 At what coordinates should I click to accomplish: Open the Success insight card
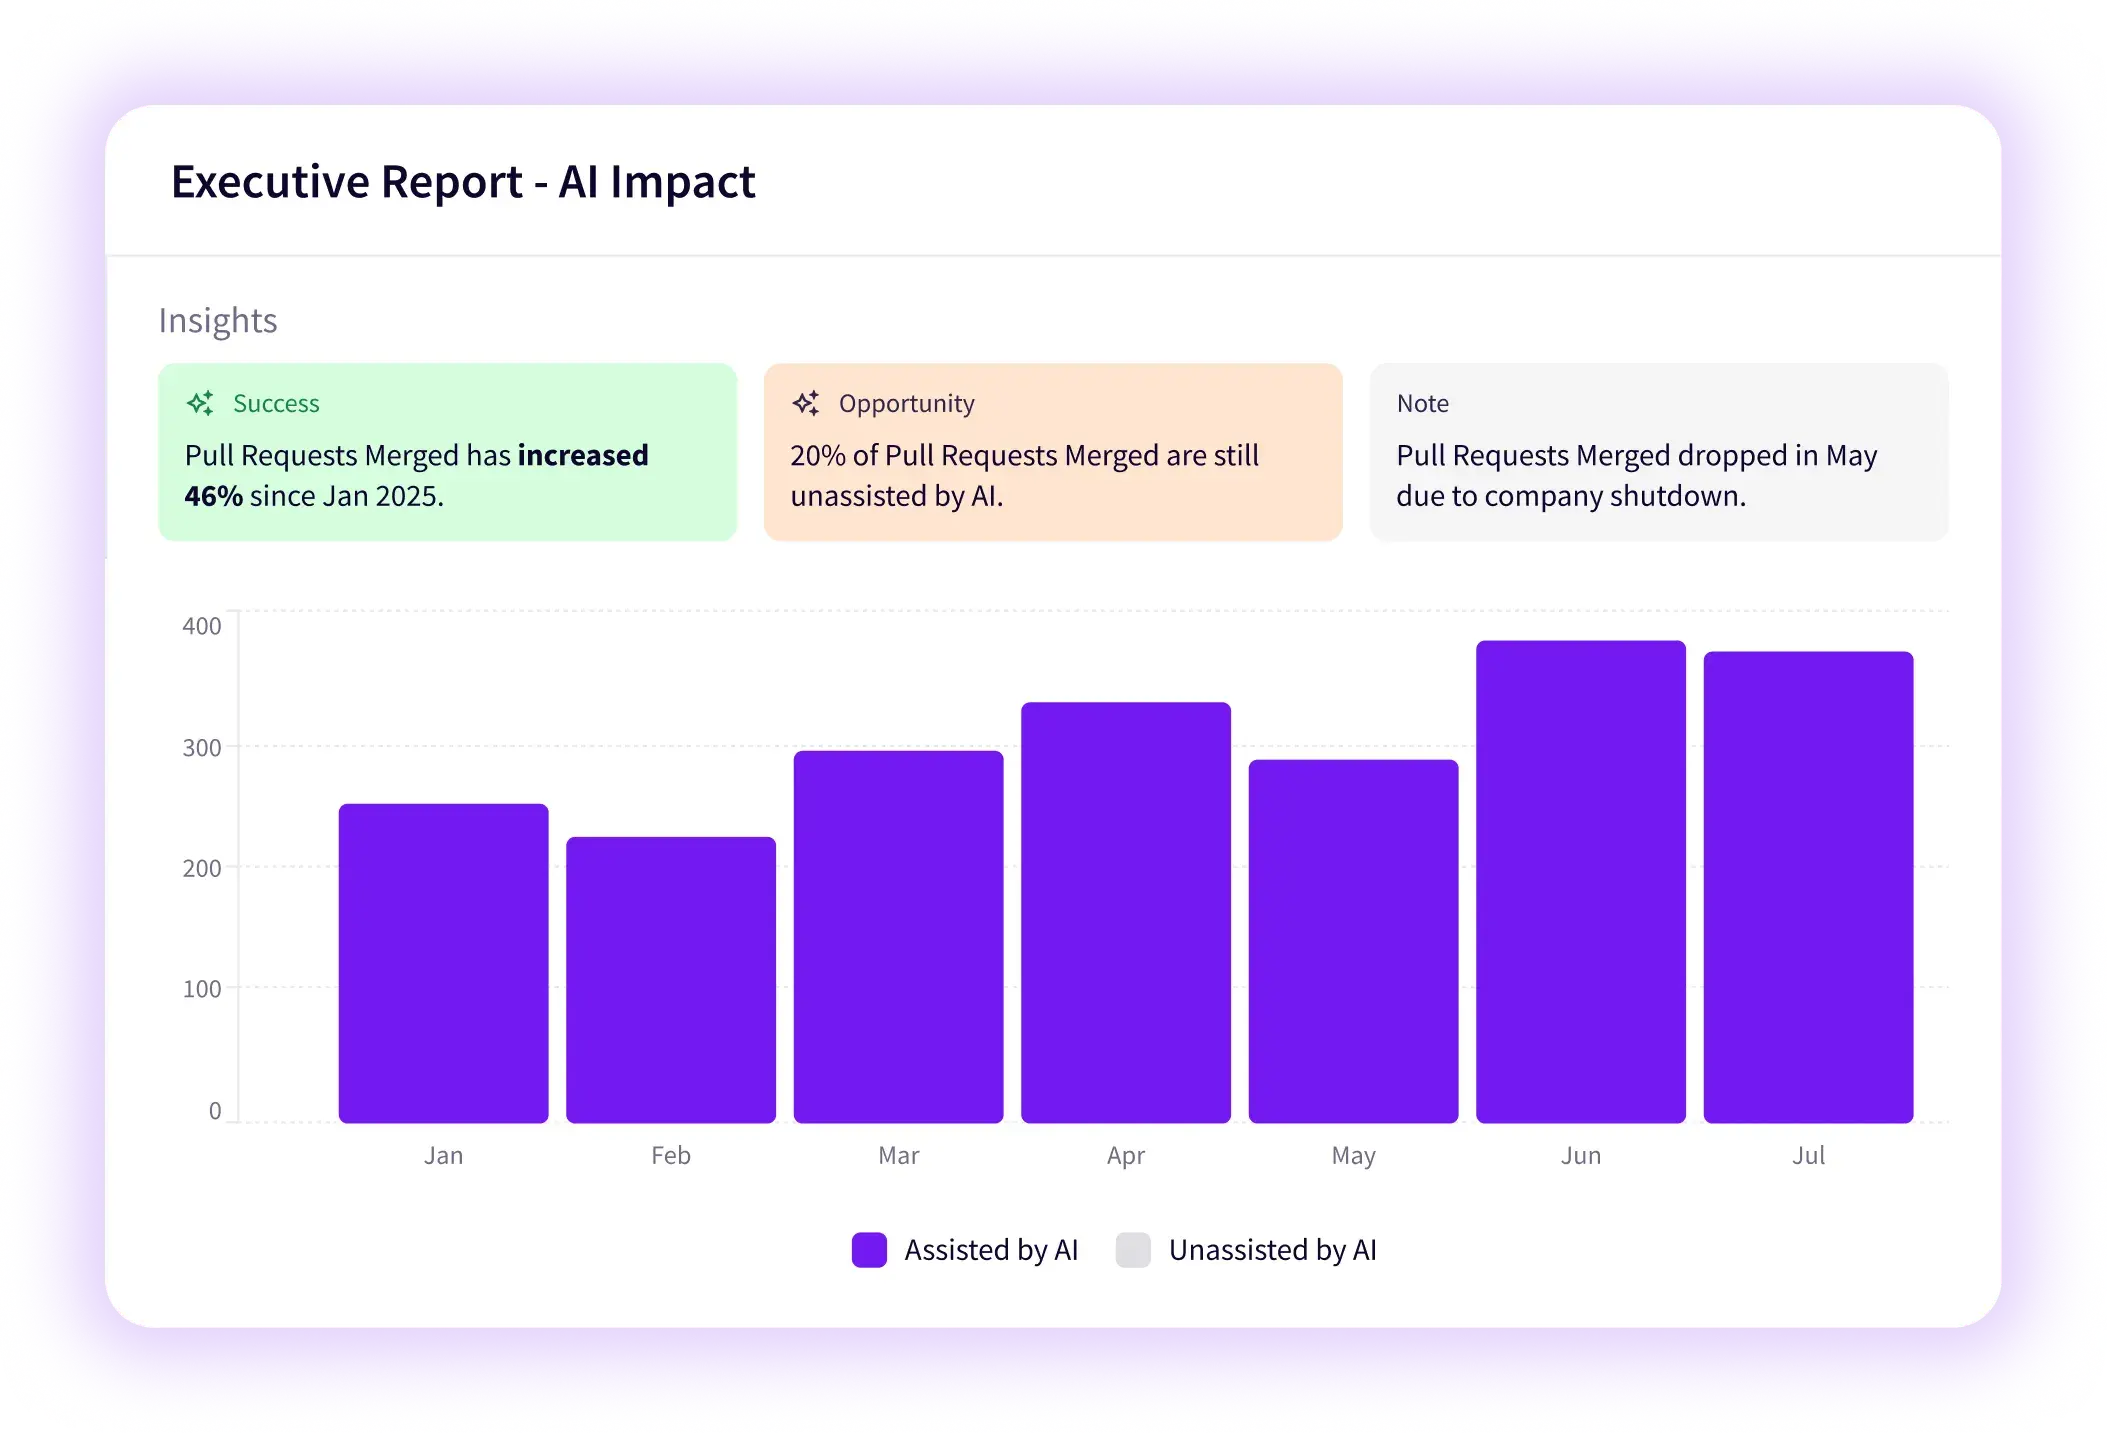pyautogui.click(x=447, y=451)
